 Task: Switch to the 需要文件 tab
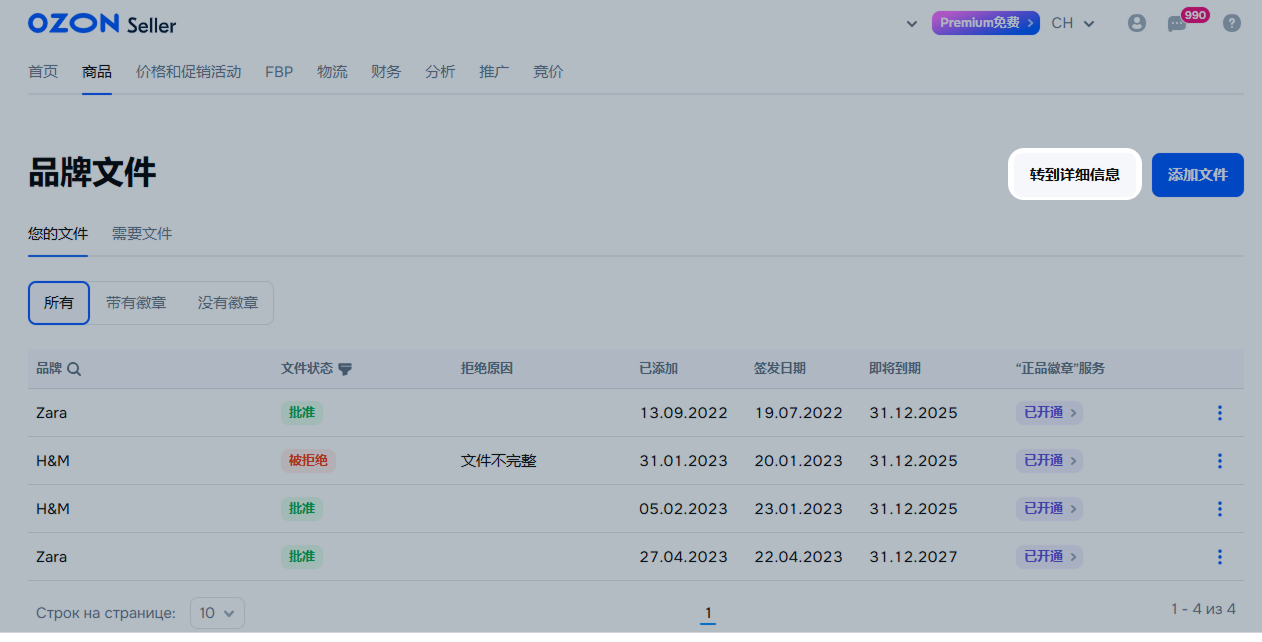(142, 234)
